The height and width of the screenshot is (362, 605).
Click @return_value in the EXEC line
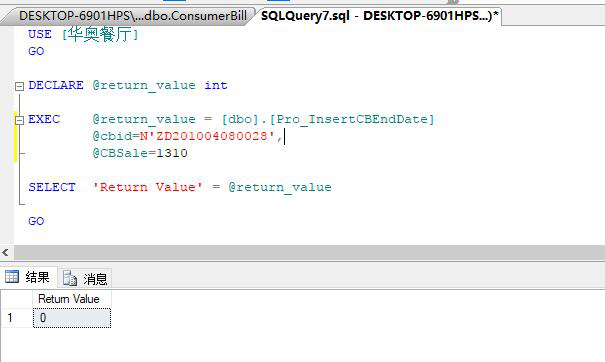click(144, 120)
